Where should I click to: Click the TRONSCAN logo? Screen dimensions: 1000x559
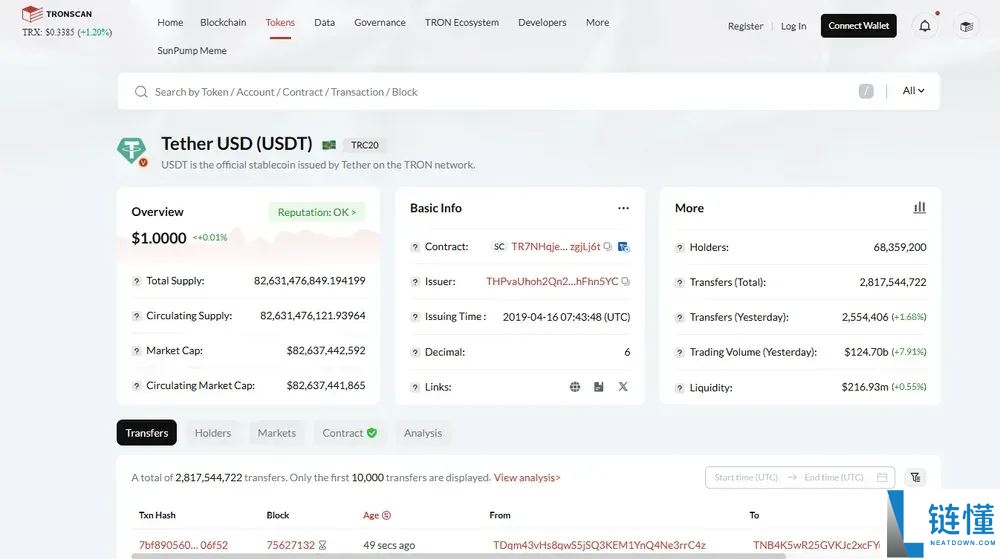[x=57, y=13]
